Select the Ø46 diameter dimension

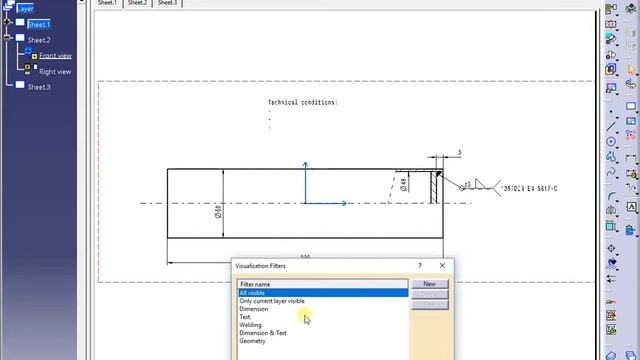pos(404,184)
